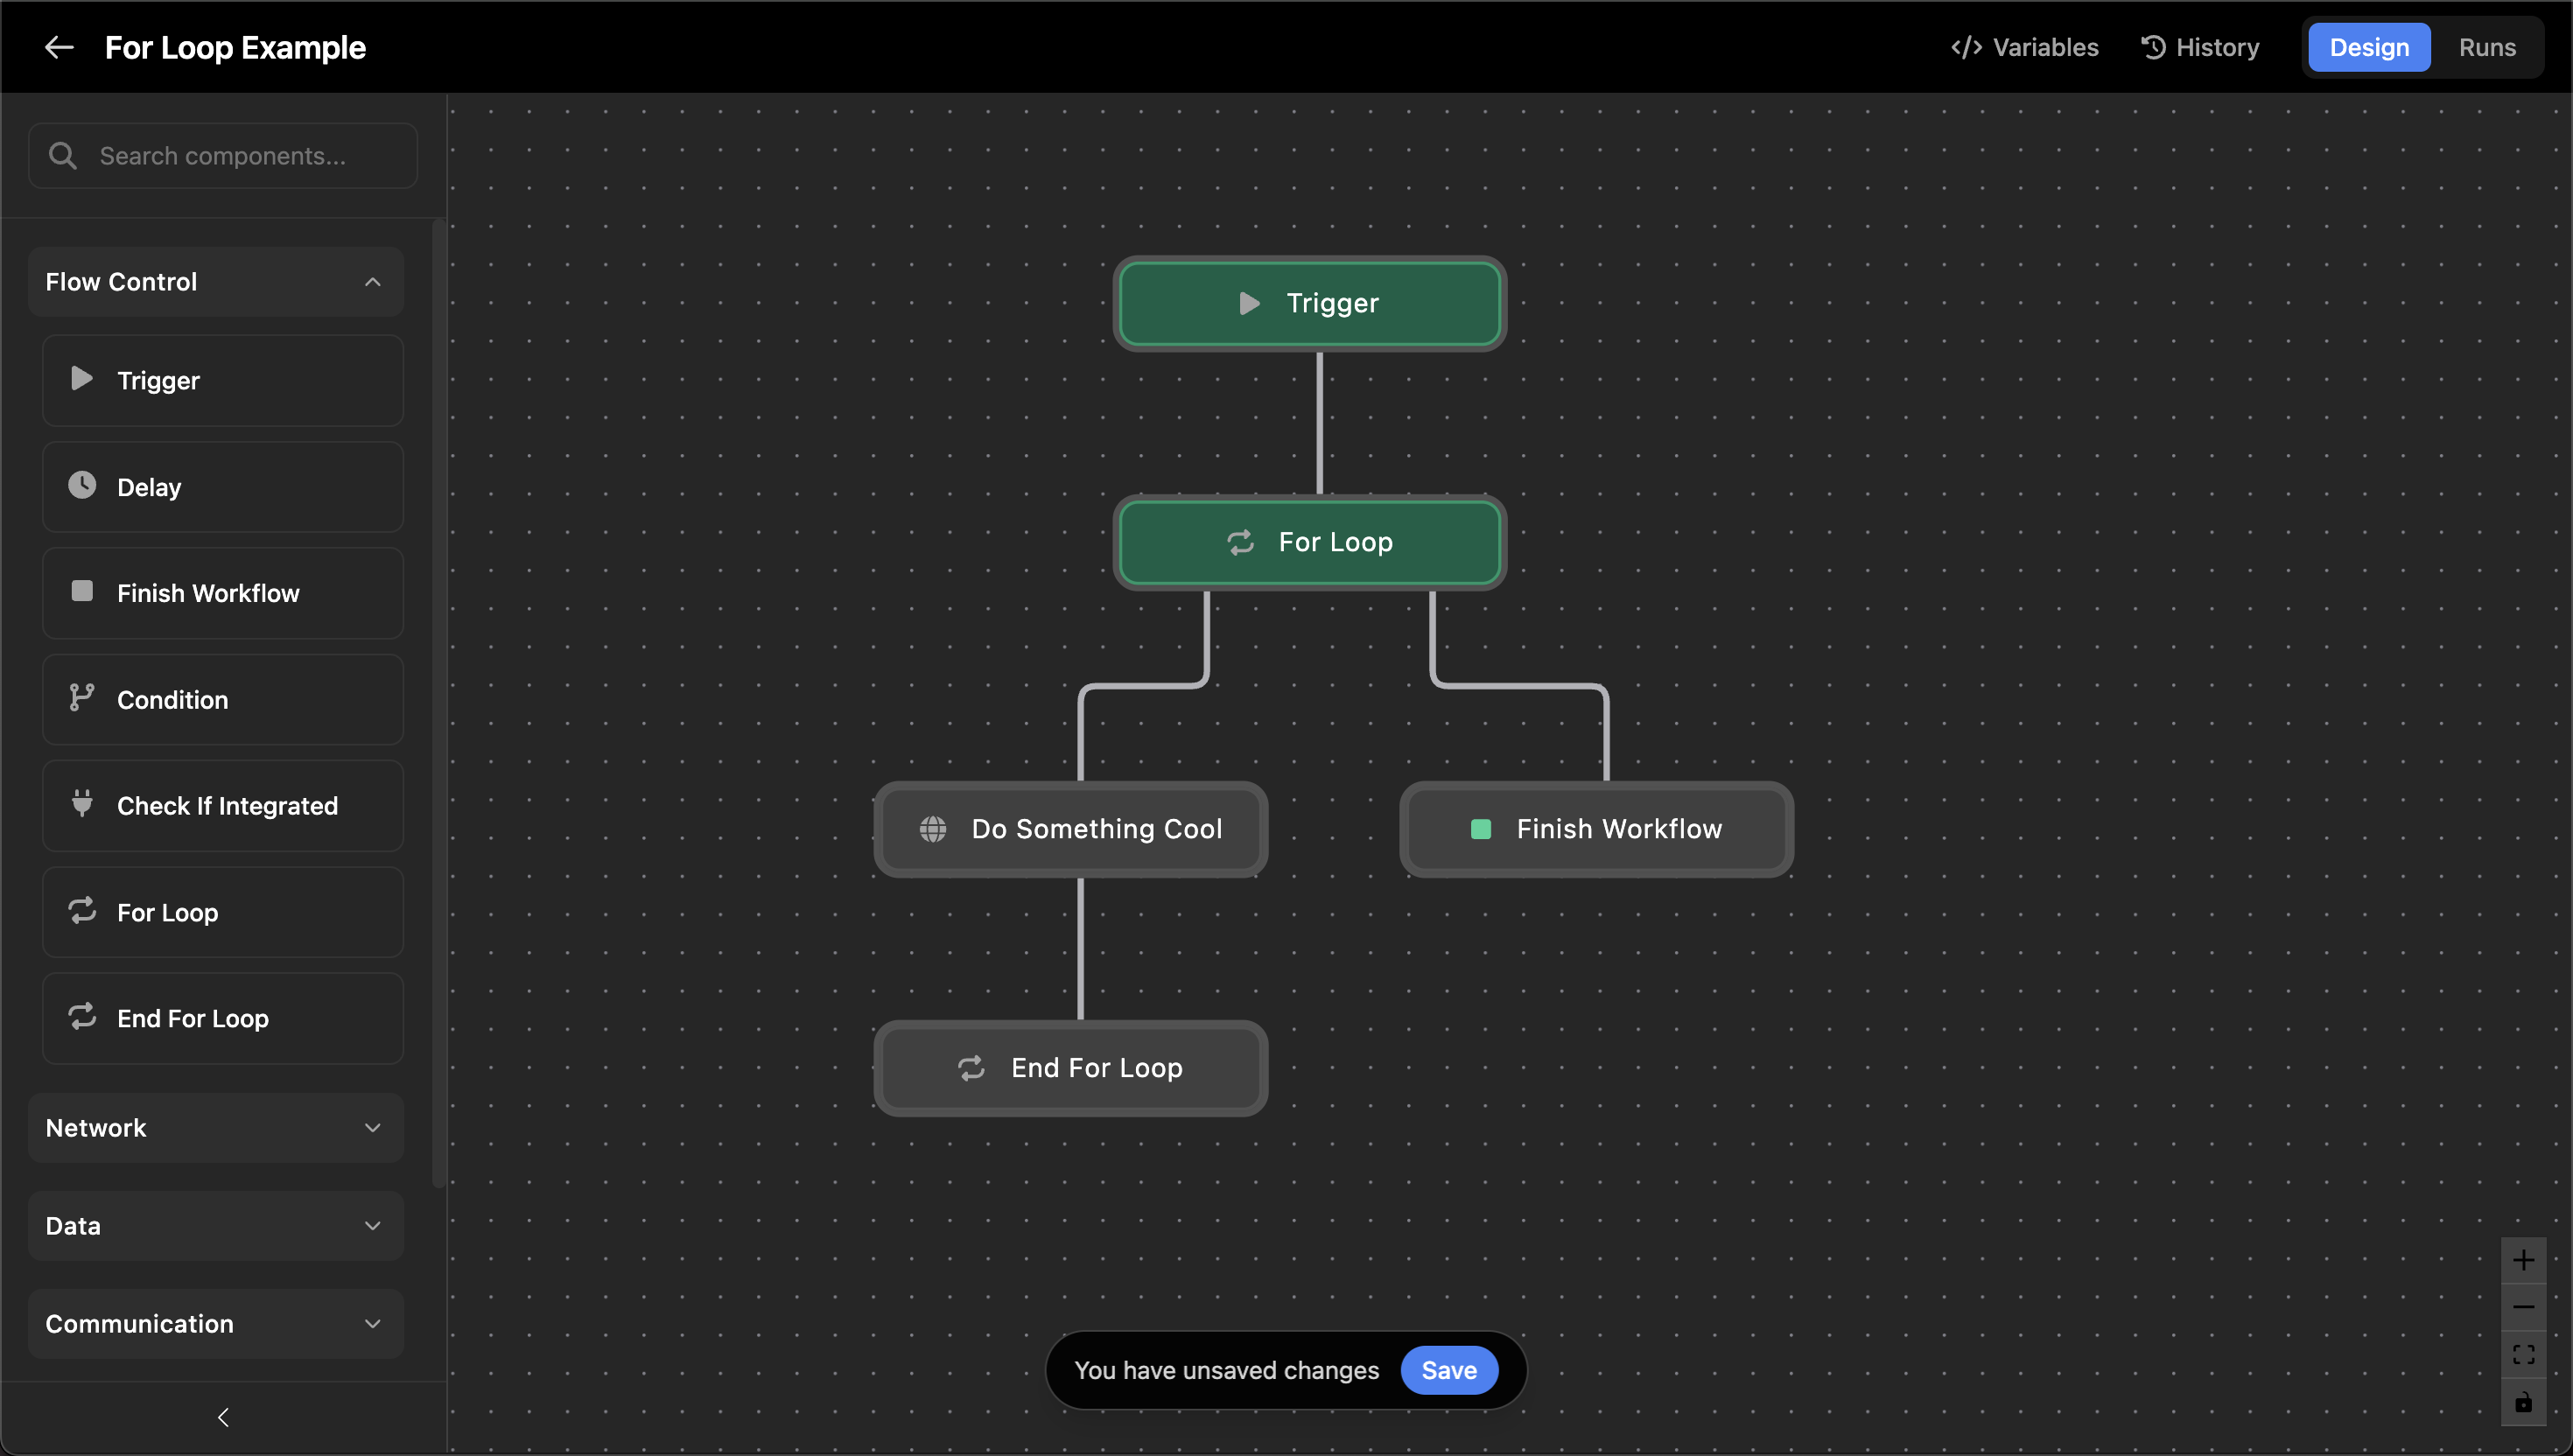
Task: Open the Variables panel
Action: coord(2024,47)
